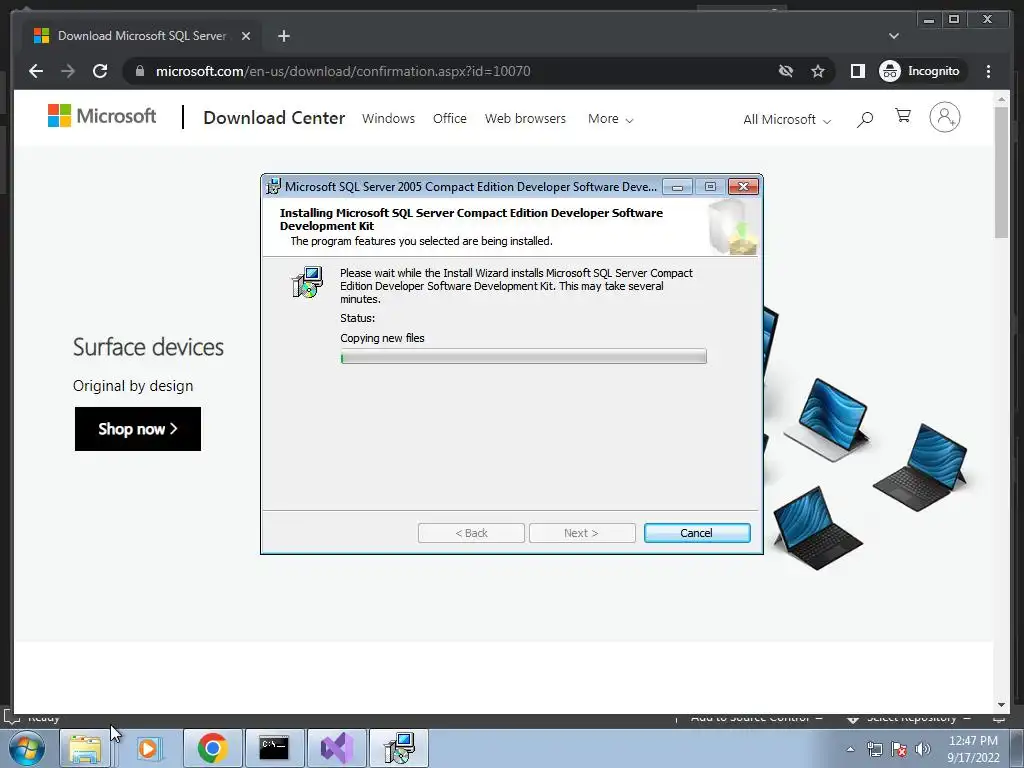The image size is (1024, 768).
Task: Switch to Visual Studio in taskbar
Action: pos(336,748)
